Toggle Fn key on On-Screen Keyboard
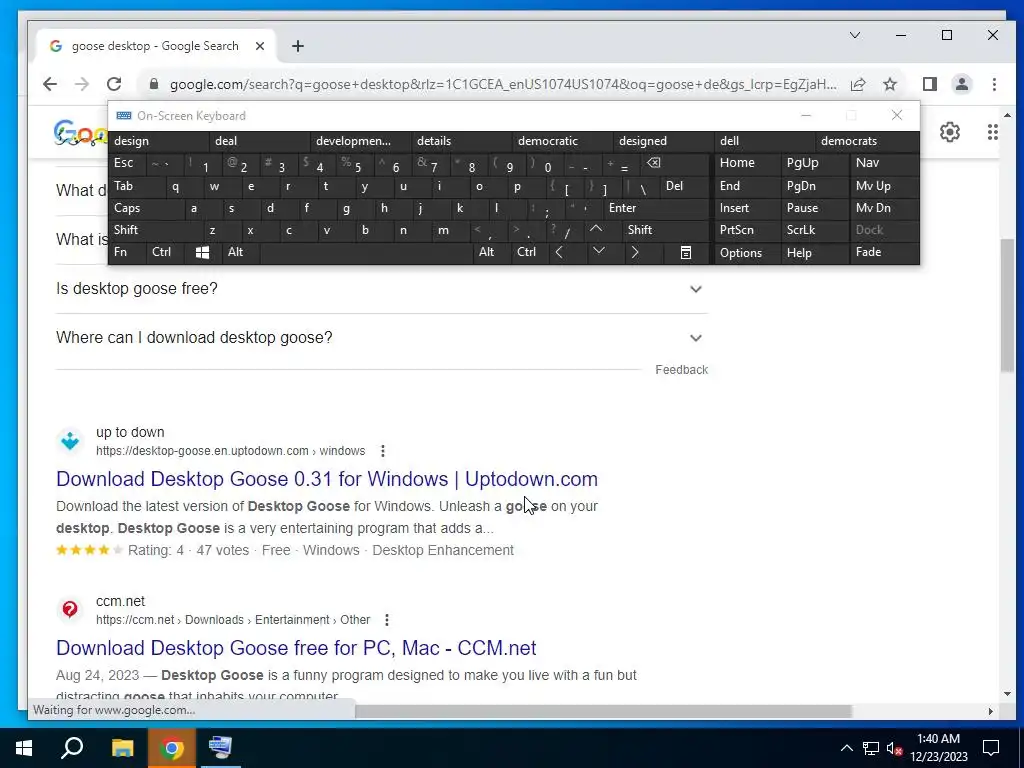 point(127,252)
